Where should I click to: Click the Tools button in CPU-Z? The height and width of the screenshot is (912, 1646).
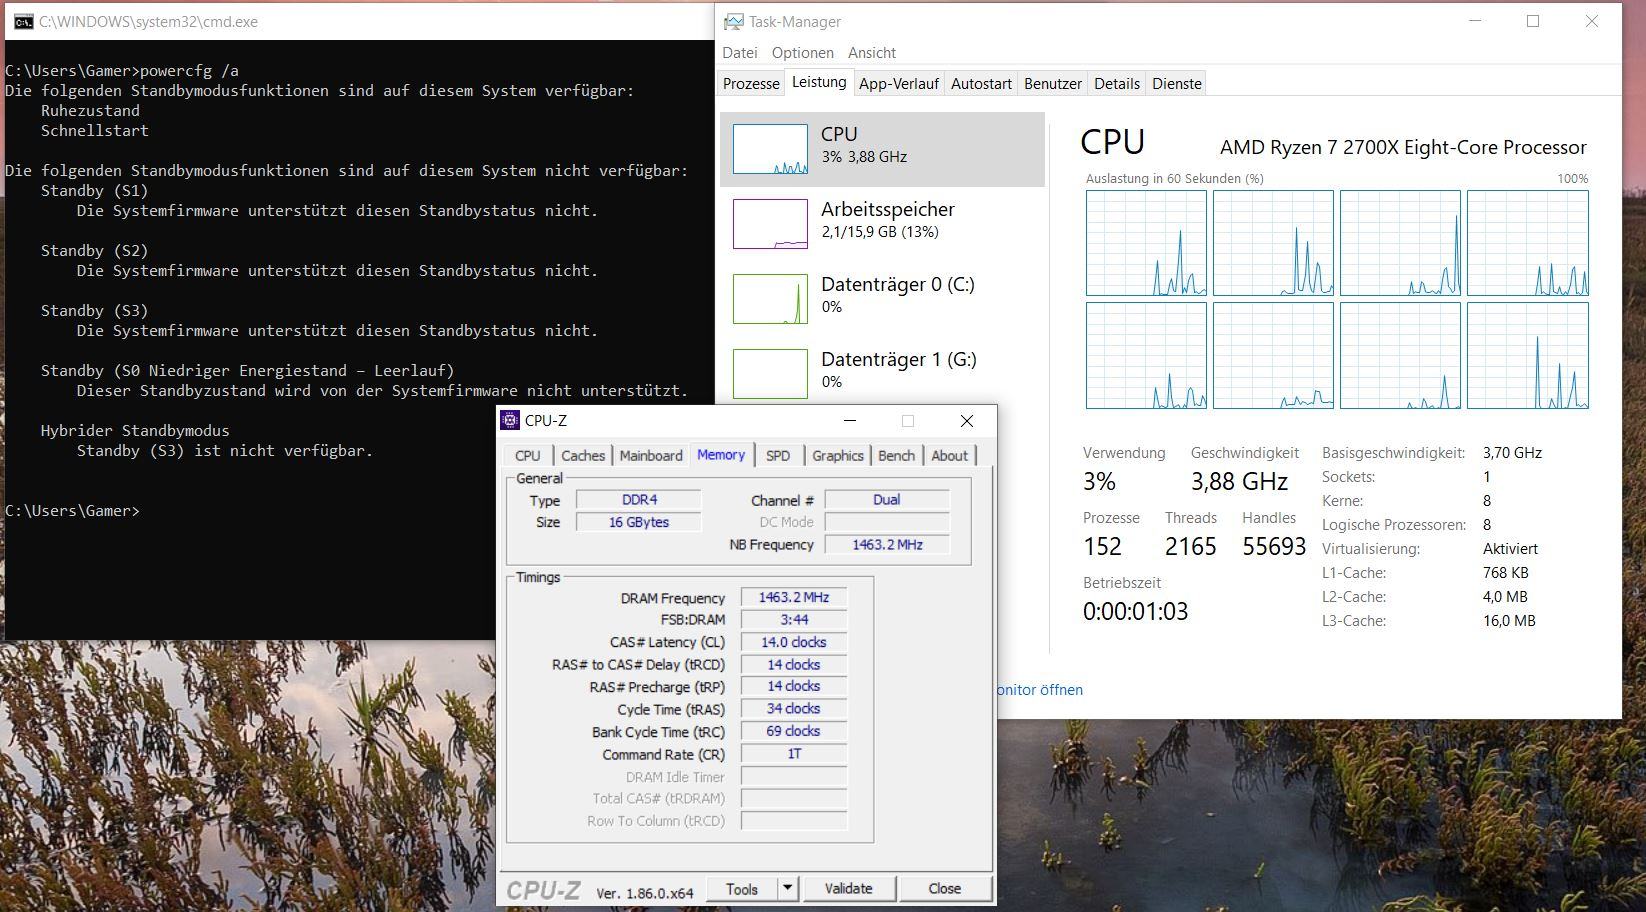[x=742, y=888]
